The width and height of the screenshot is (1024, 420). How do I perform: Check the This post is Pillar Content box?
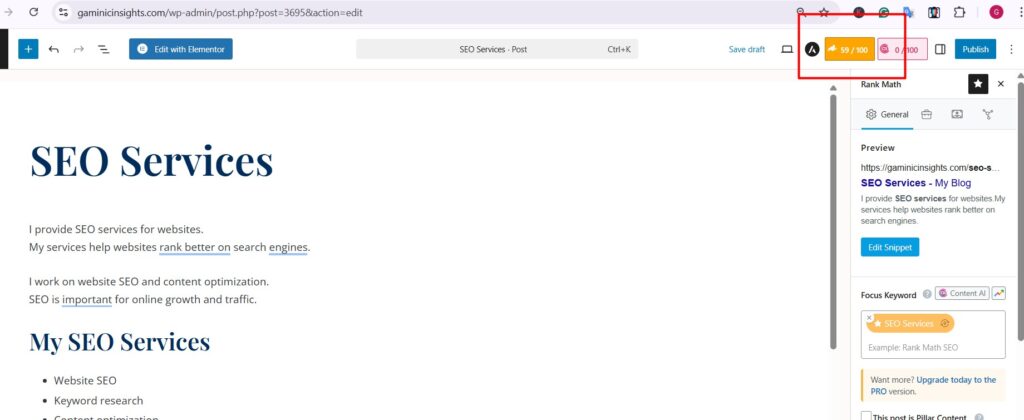[x=866, y=415]
